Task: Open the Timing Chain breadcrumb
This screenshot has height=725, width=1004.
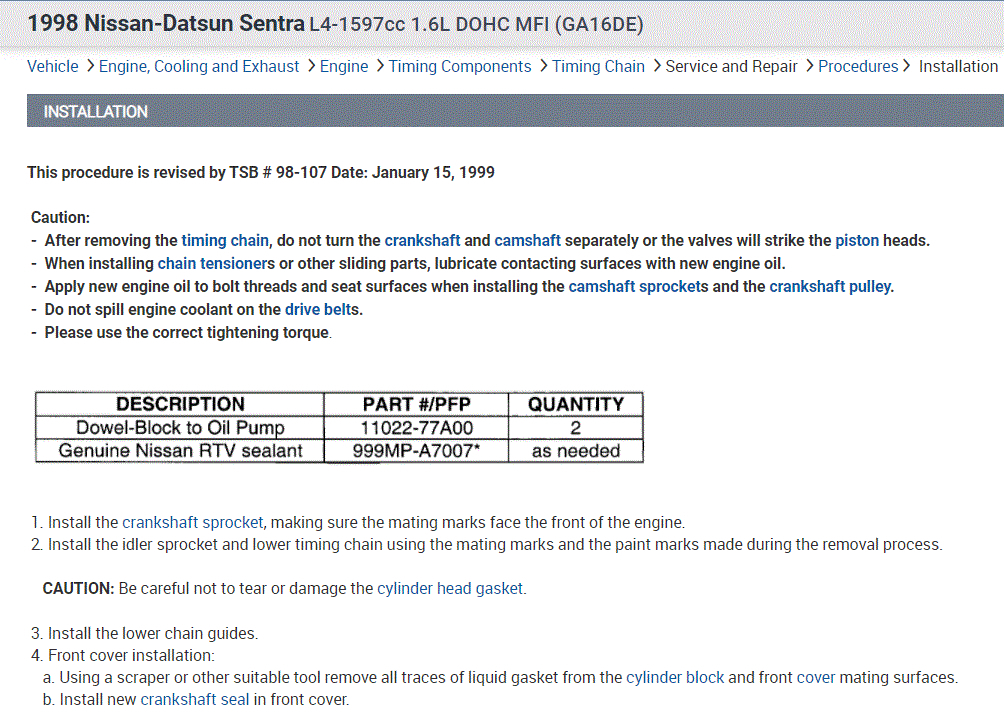Action: [x=598, y=67]
